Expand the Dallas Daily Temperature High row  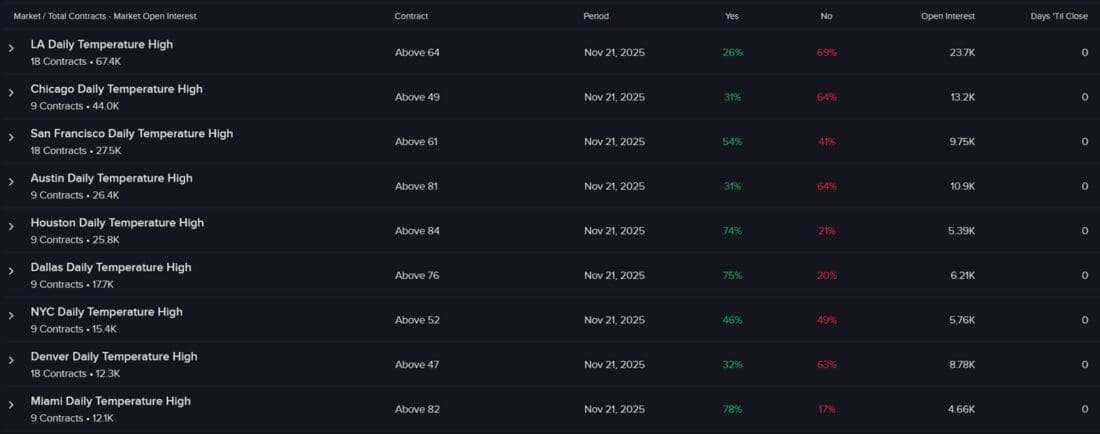coord(11,270)
